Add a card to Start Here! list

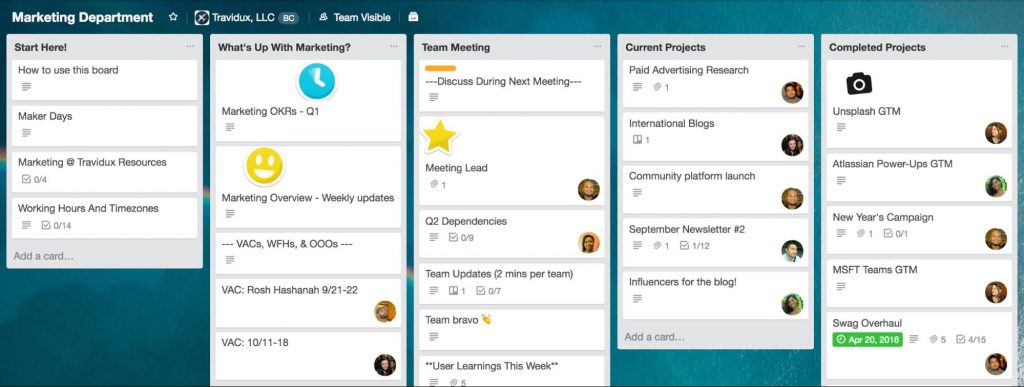(x=44, y=256)
